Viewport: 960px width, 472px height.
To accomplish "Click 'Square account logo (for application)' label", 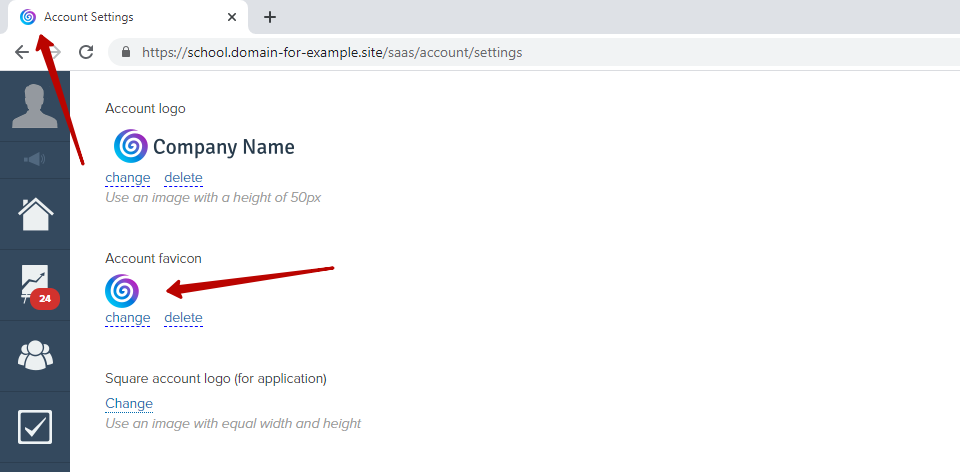I will (x=216, y=378).
